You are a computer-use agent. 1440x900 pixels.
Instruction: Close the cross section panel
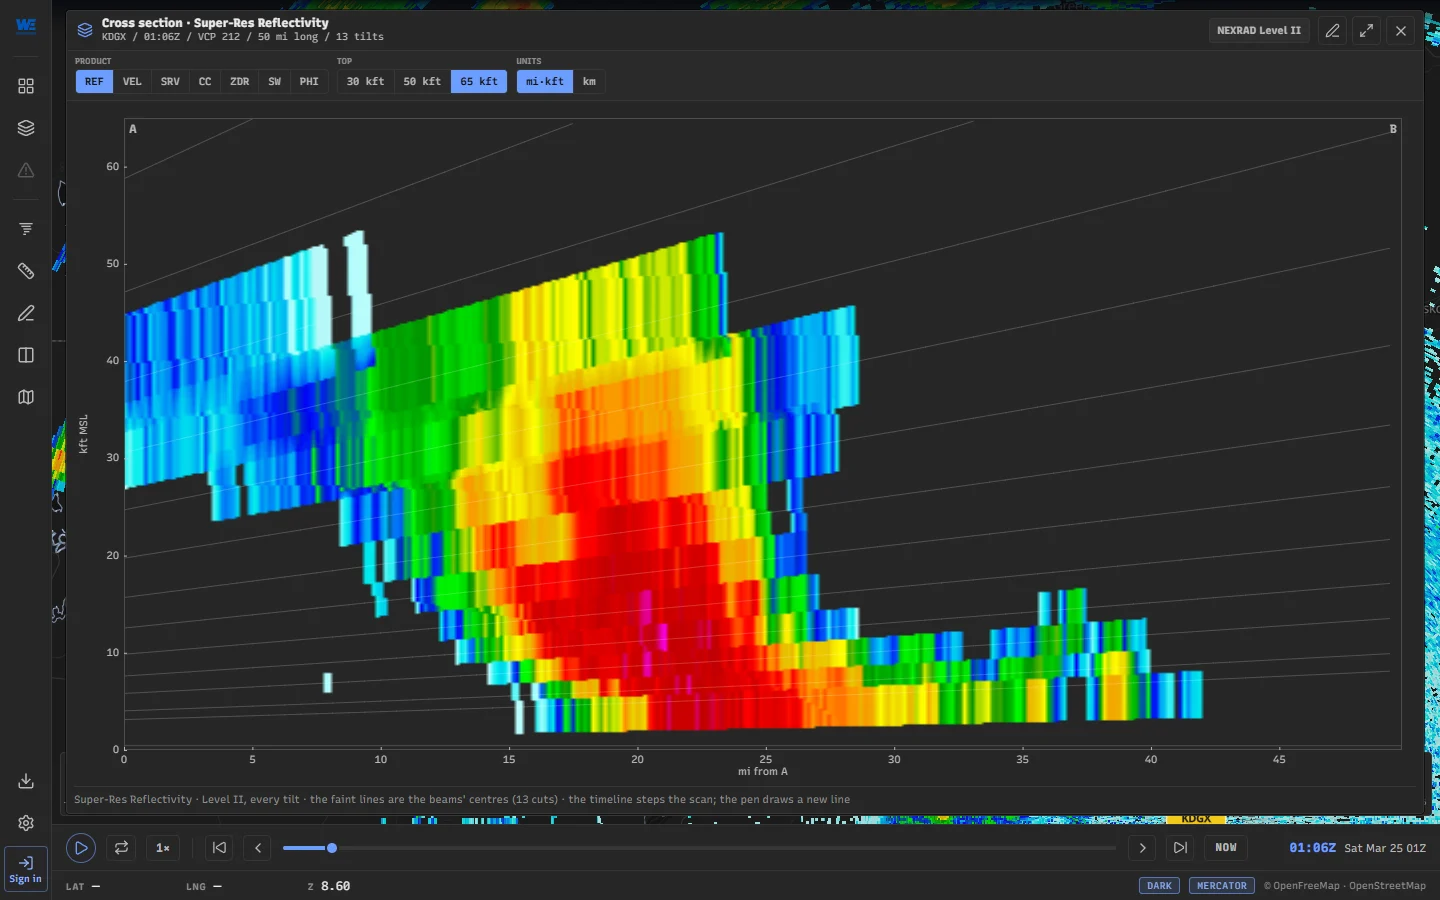(1401, 31)
